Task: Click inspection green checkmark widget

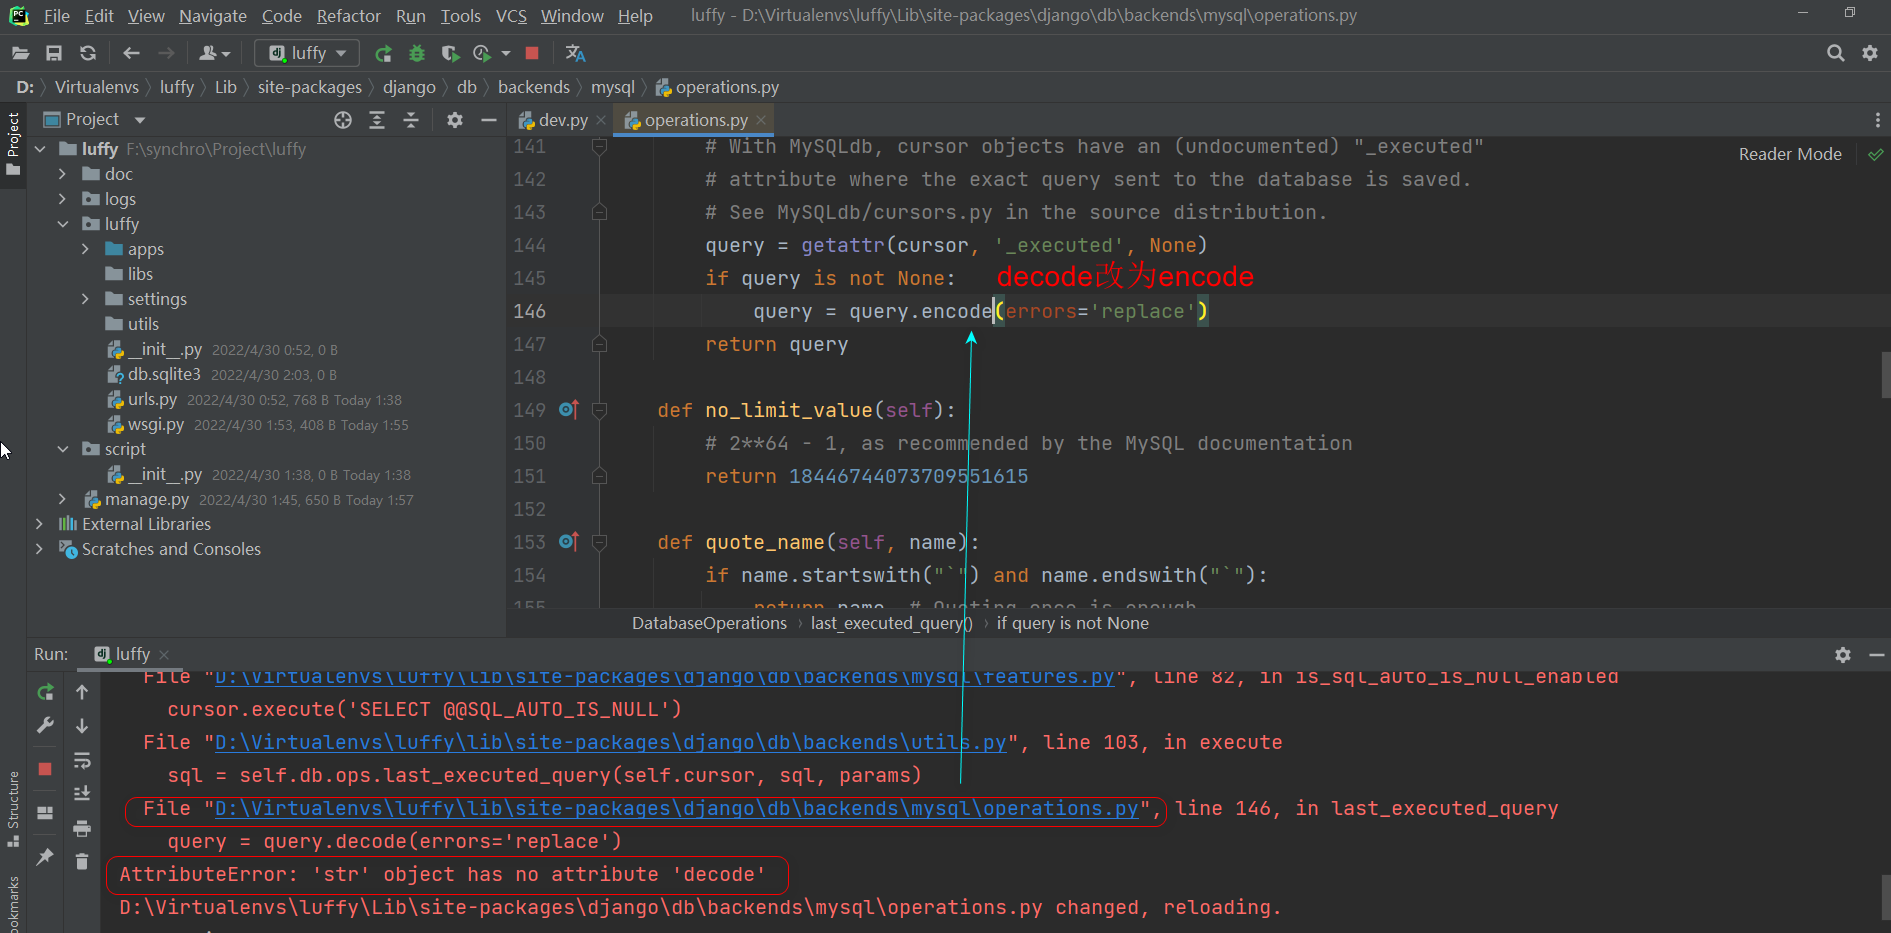Action: tap(1875, 155)
